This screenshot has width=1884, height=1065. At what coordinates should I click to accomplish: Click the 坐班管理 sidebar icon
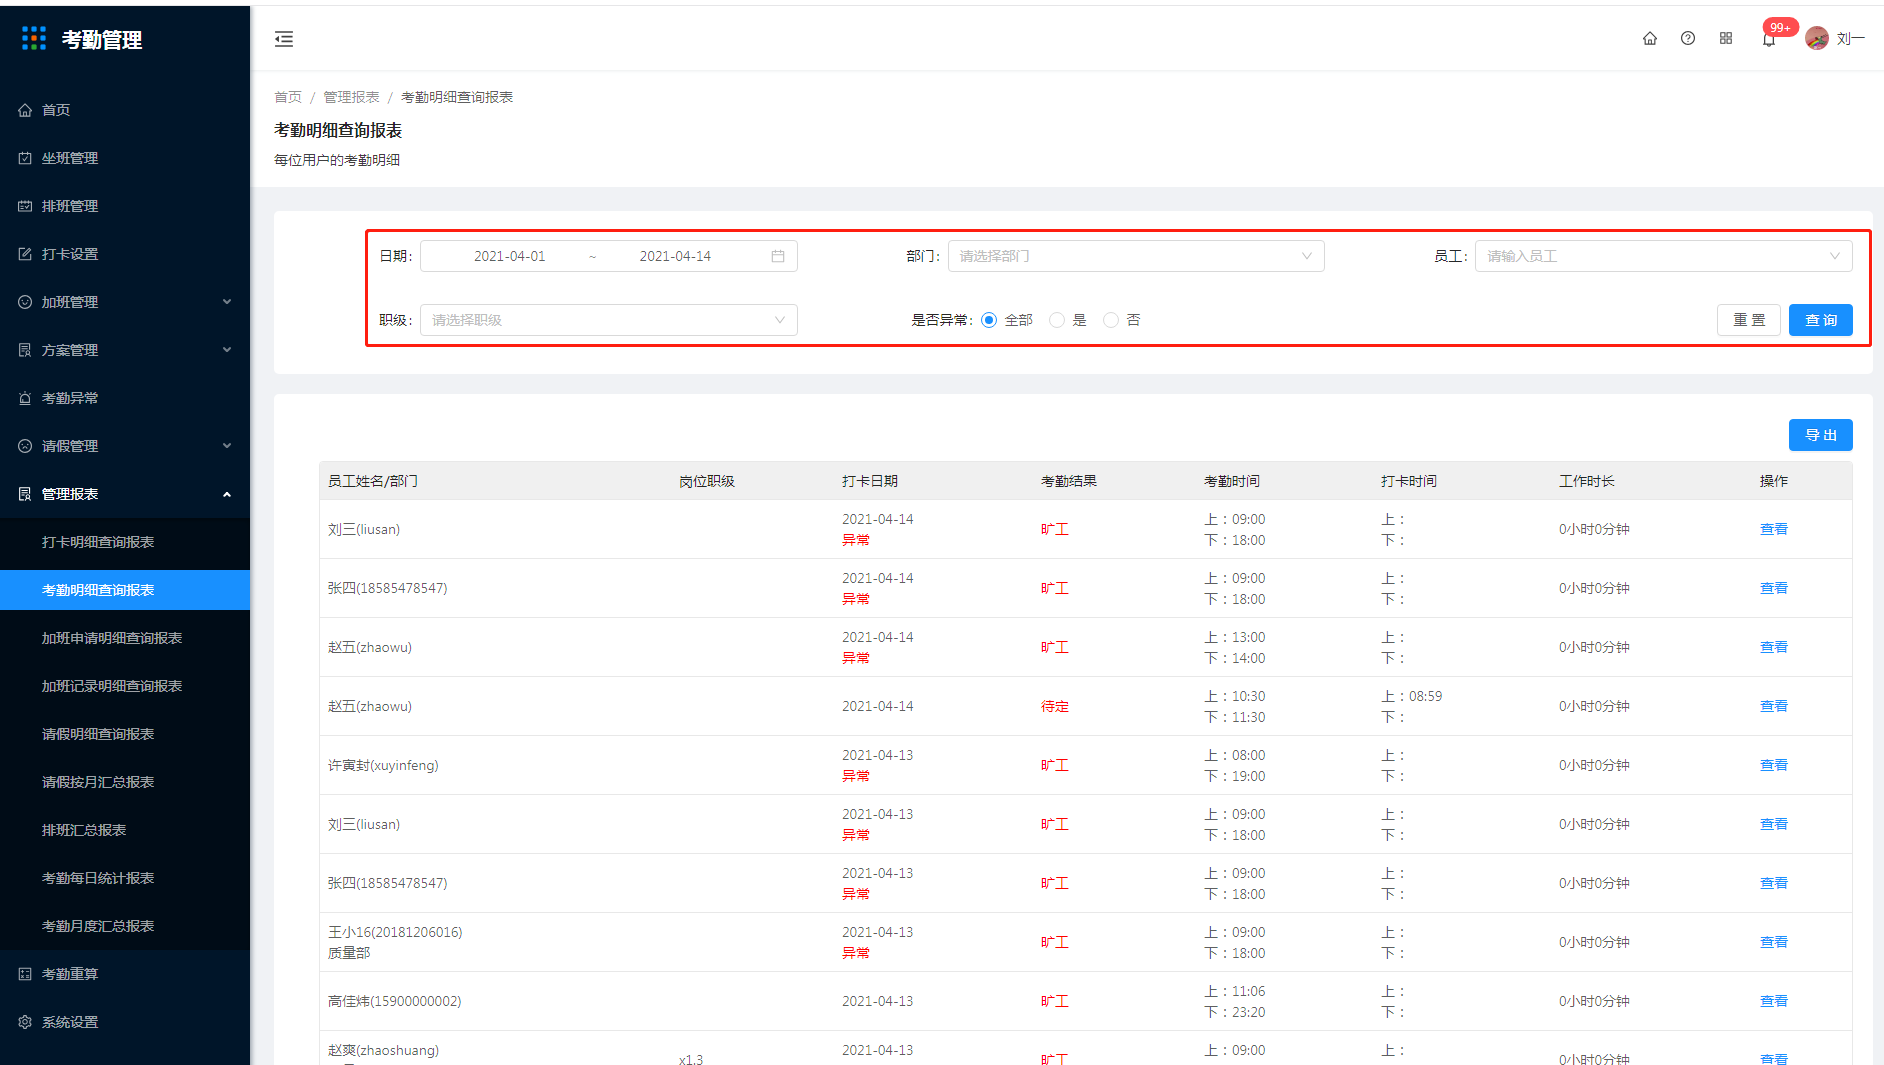[25, 158]
